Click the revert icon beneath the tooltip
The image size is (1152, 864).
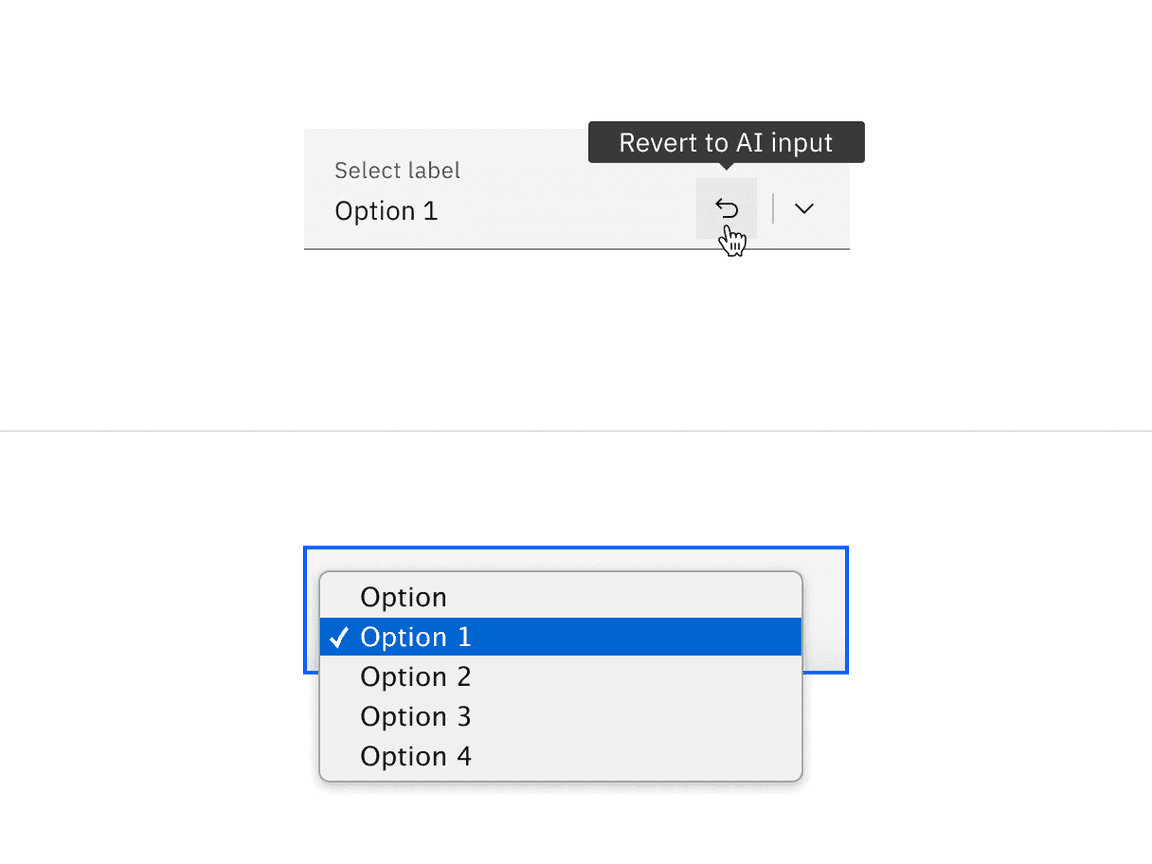[726, 208]
